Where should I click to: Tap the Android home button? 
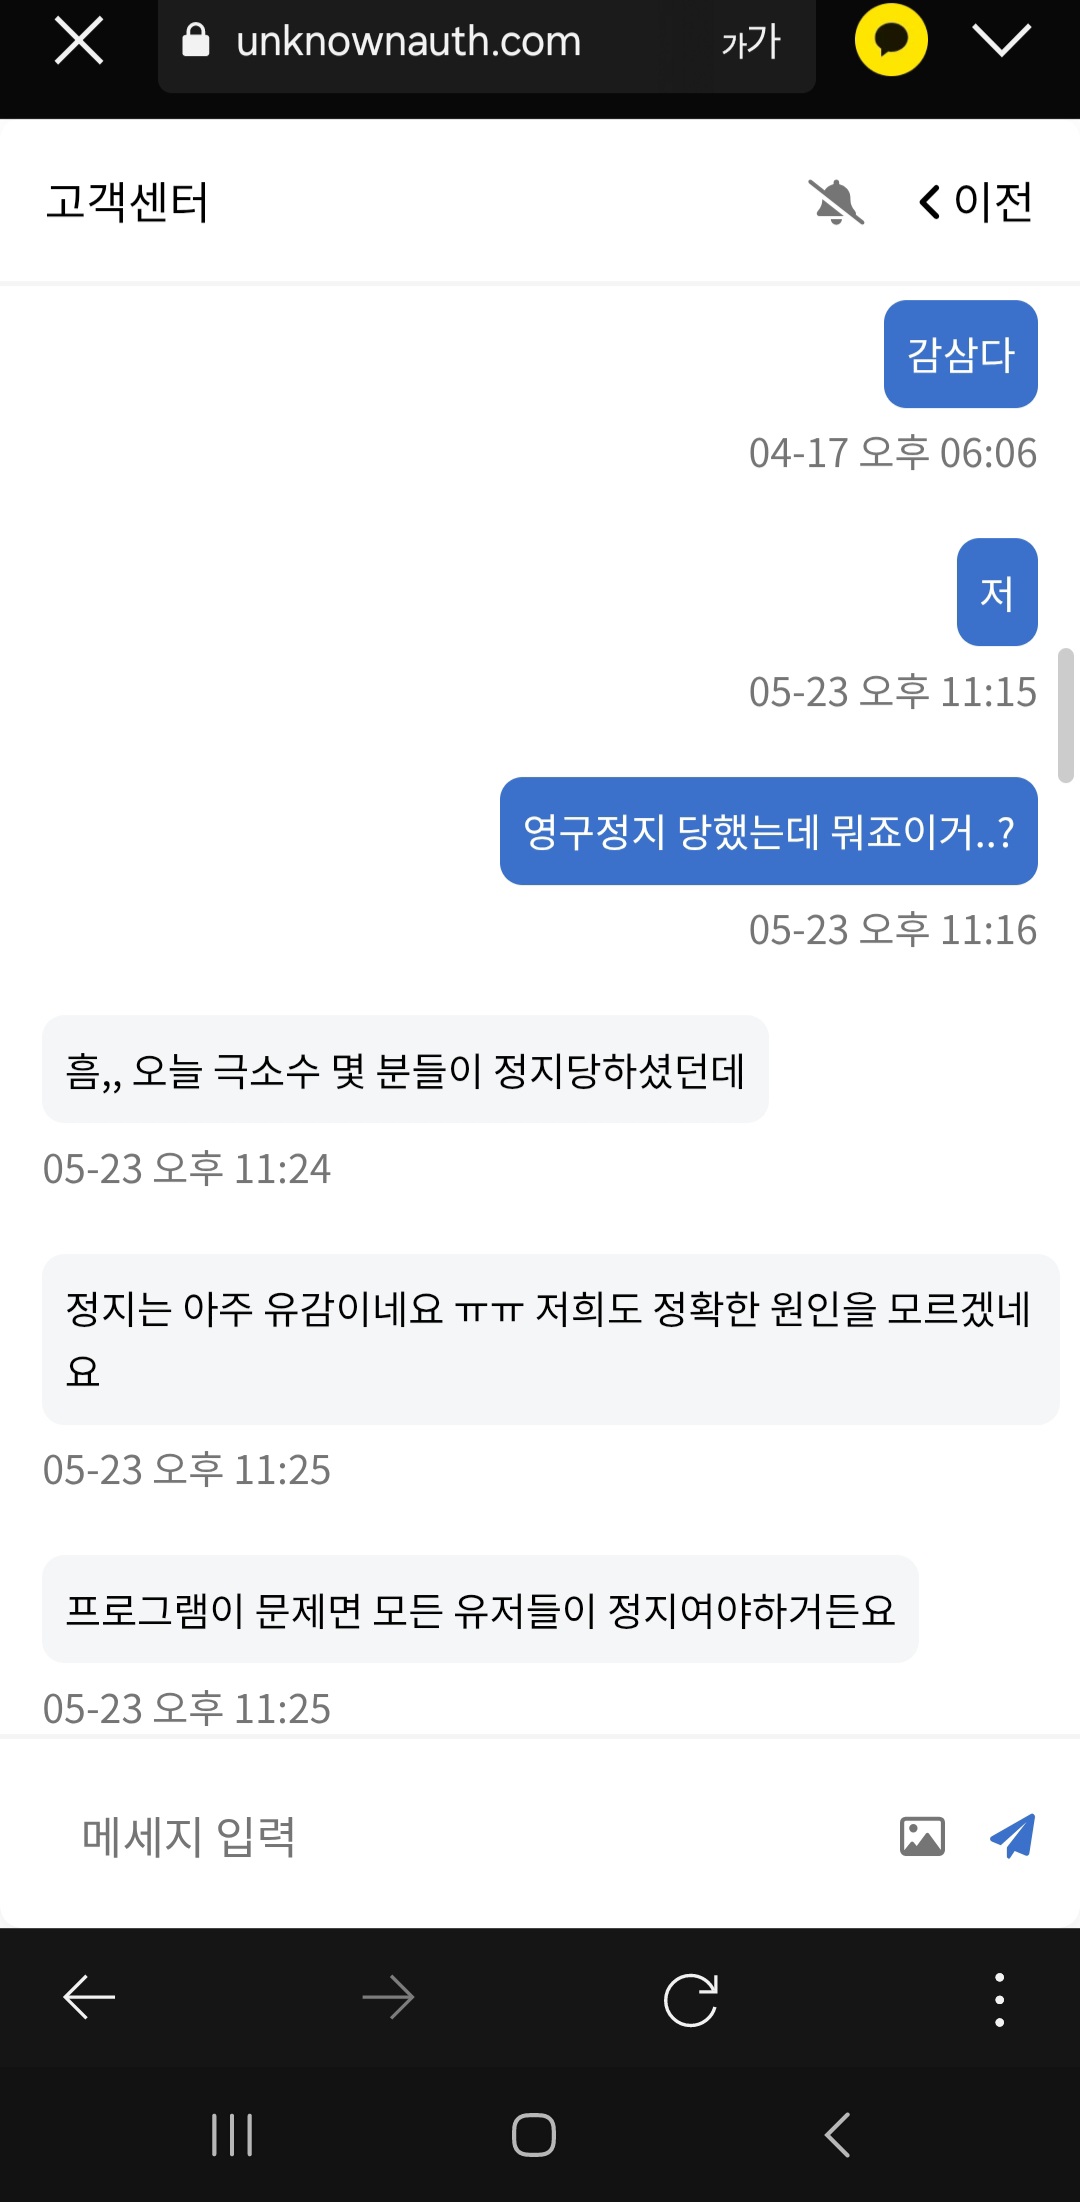pyautogui.click(x=534, y=2135)
